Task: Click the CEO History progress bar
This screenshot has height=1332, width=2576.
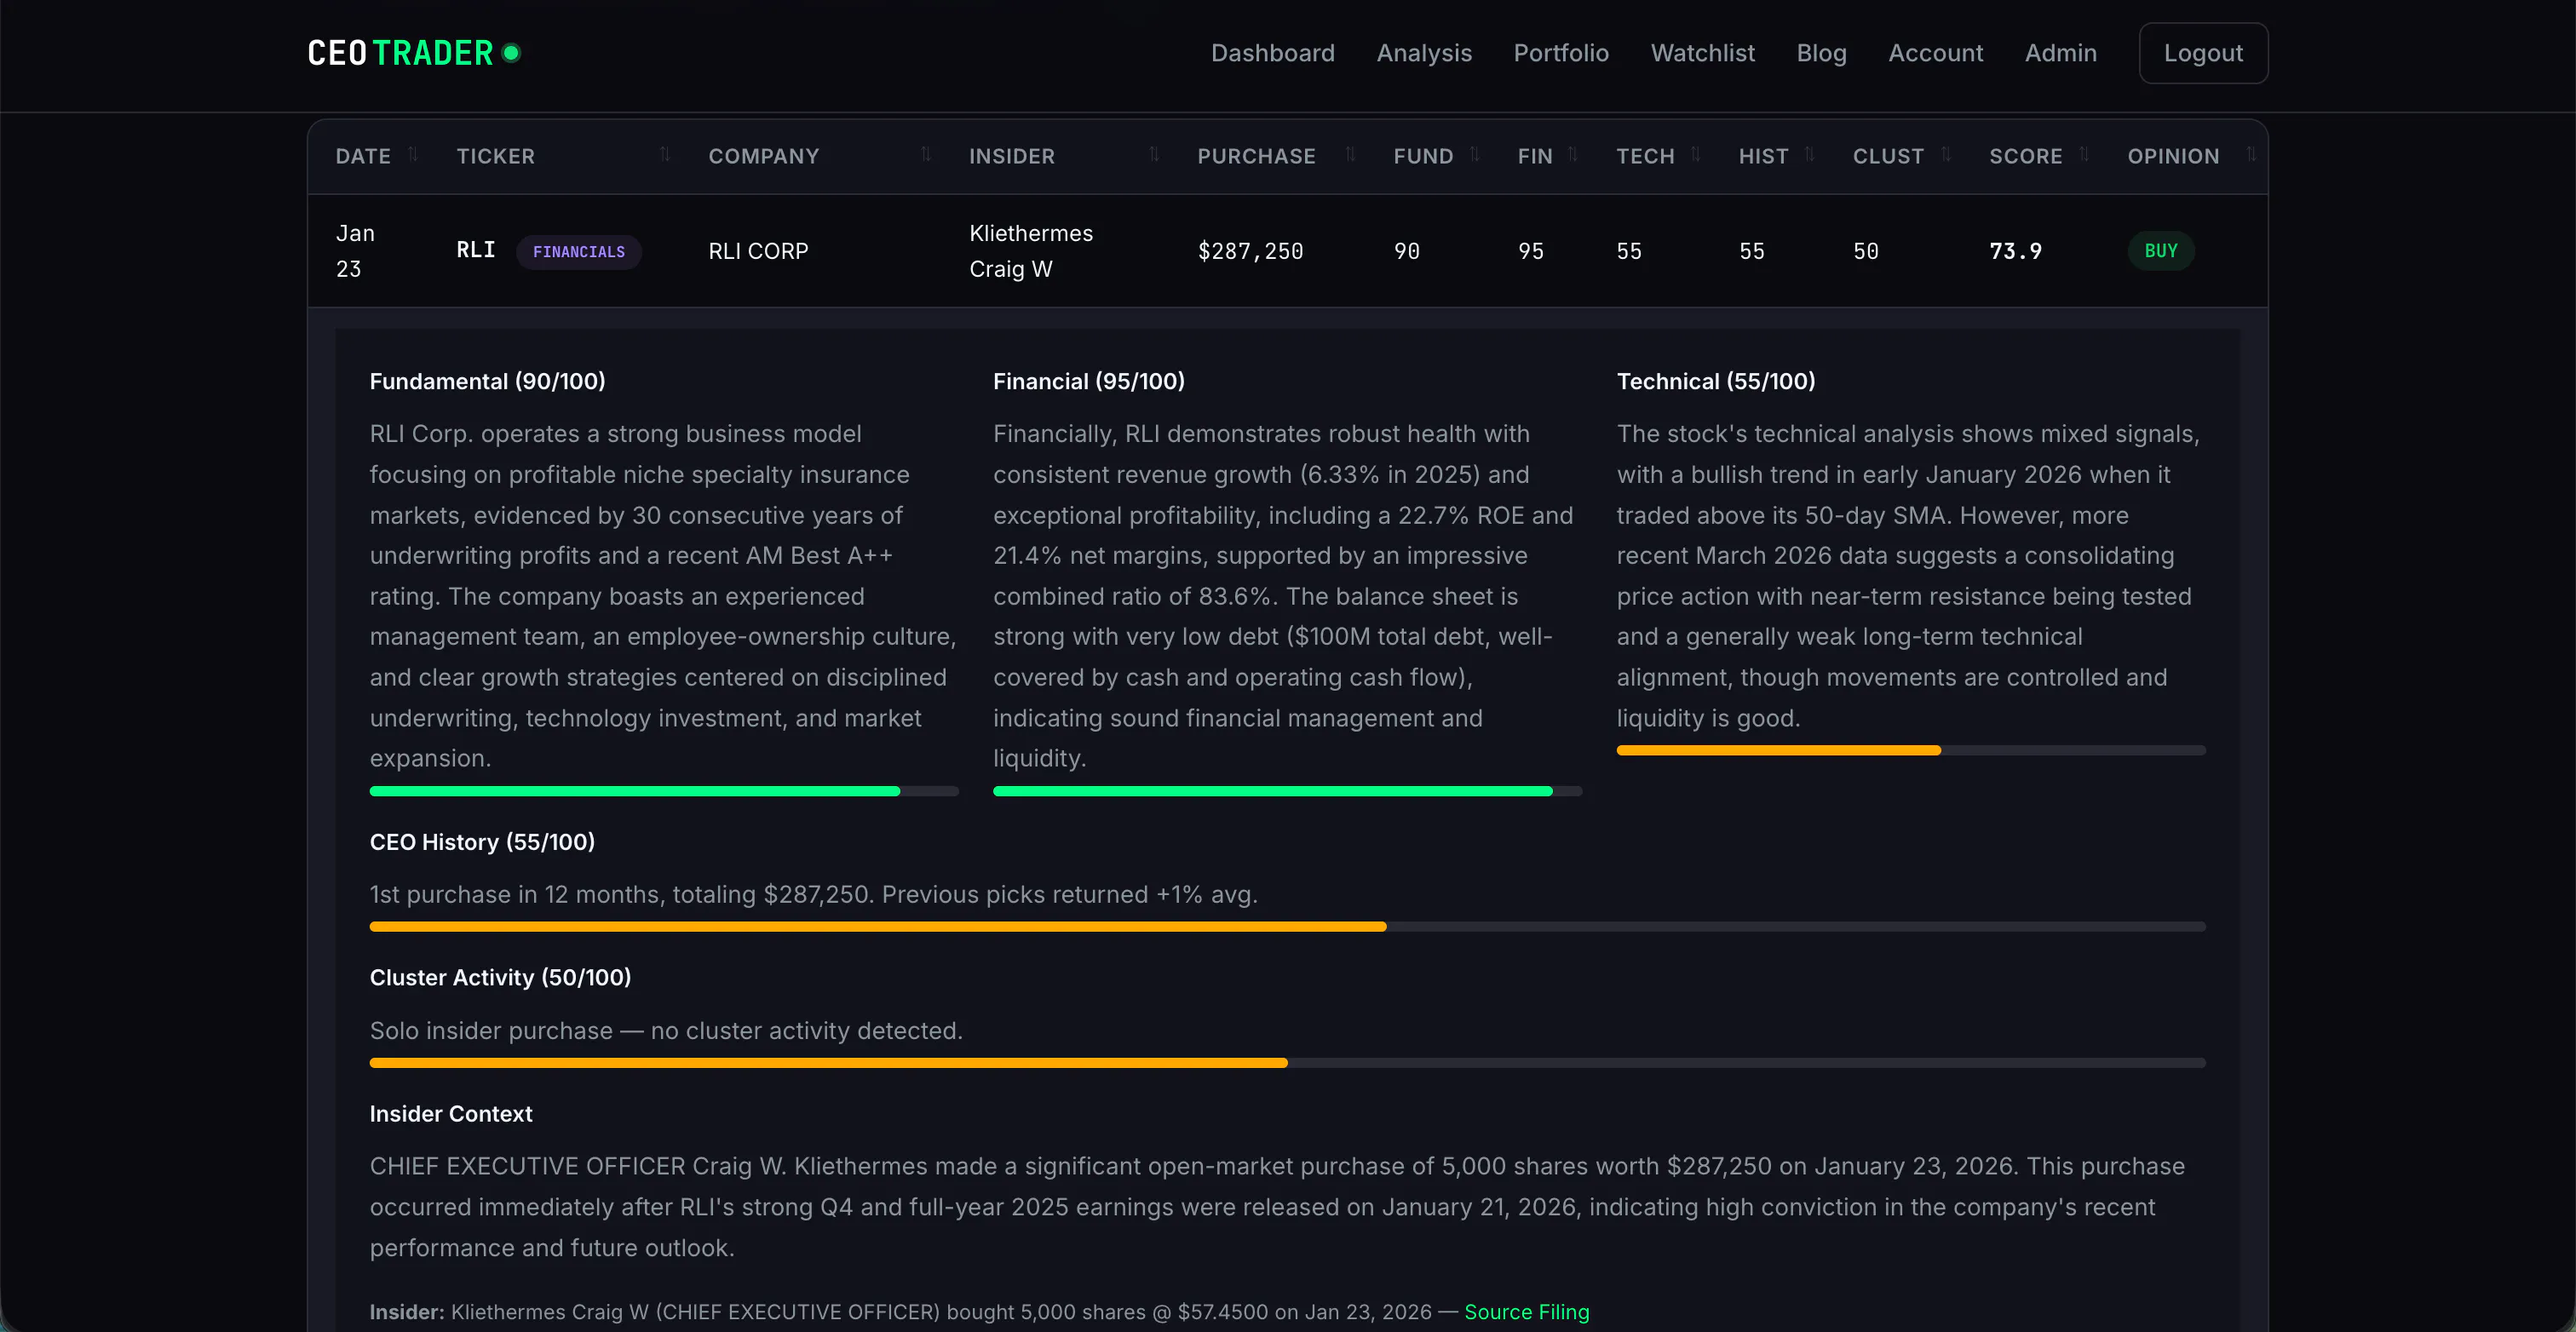Action: click(x=1288, y=927)
